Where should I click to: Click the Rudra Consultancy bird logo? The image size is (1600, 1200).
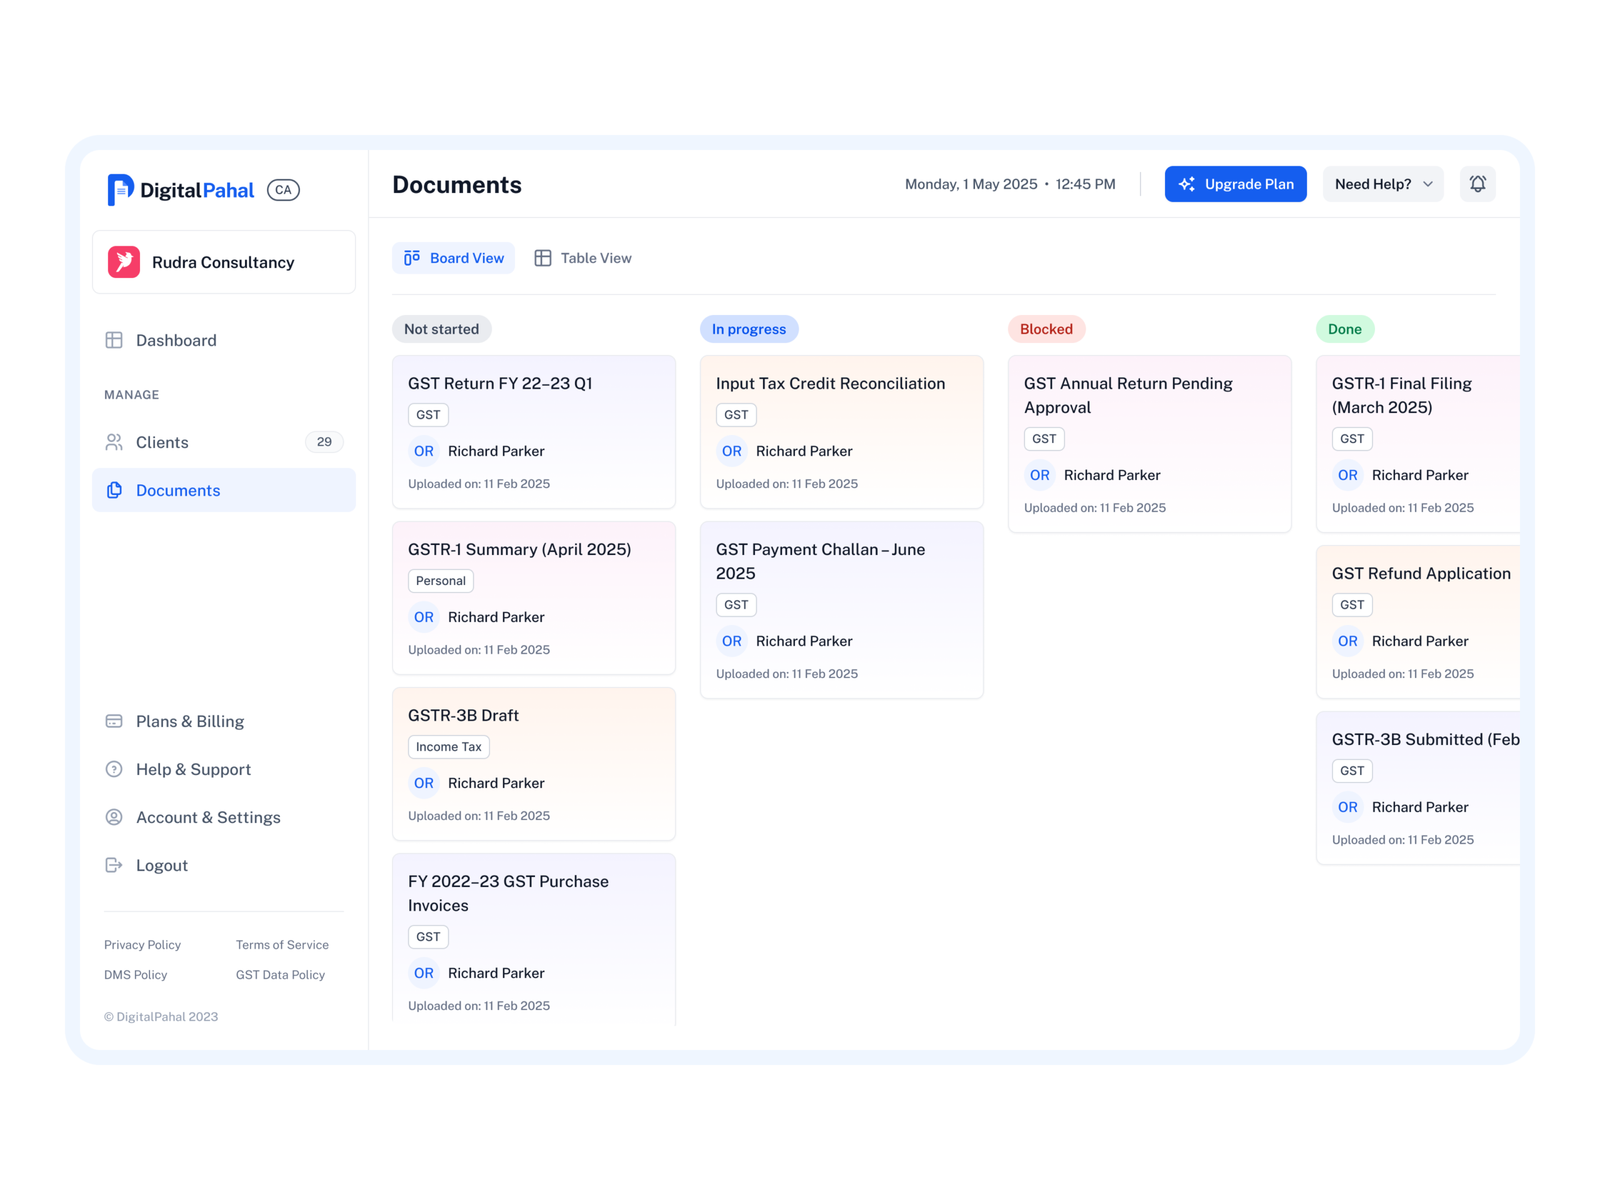[124, 262]
